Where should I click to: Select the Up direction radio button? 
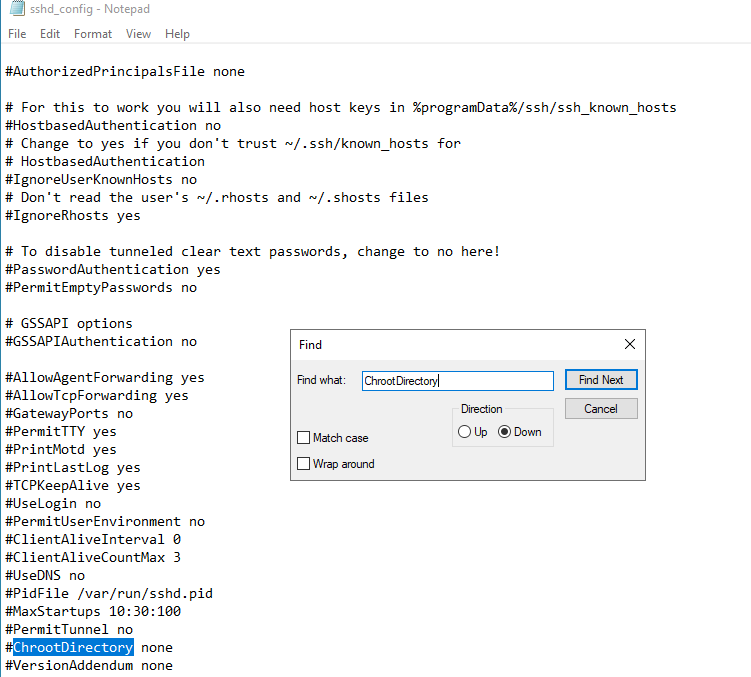[x=464, y=432]
